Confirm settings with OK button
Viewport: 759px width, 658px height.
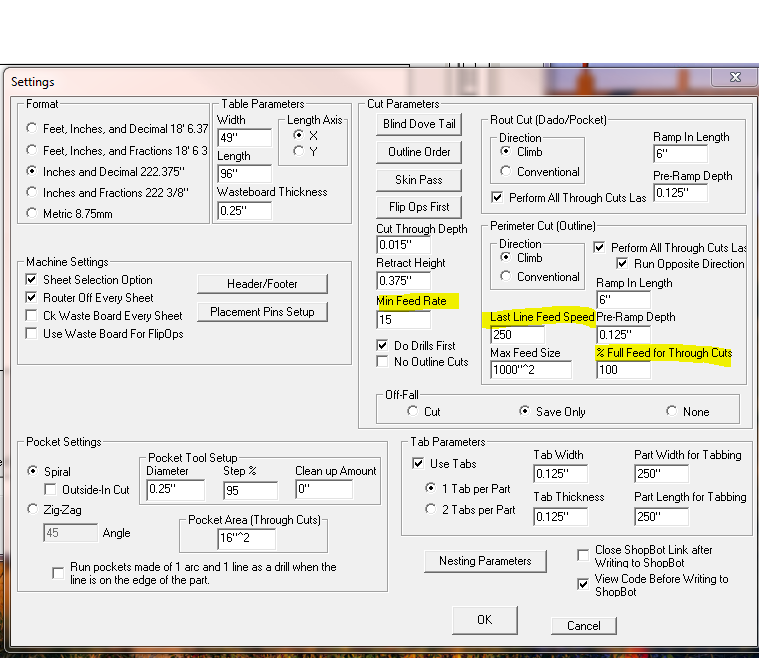pyautogui.click(x=484, y=620)
